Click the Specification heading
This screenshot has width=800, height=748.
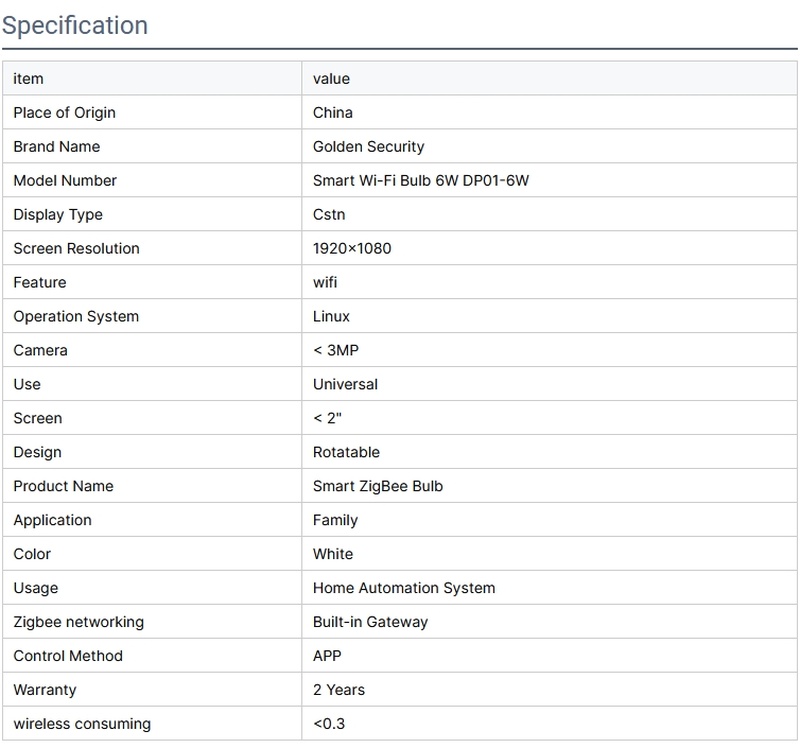click(75, 25)
